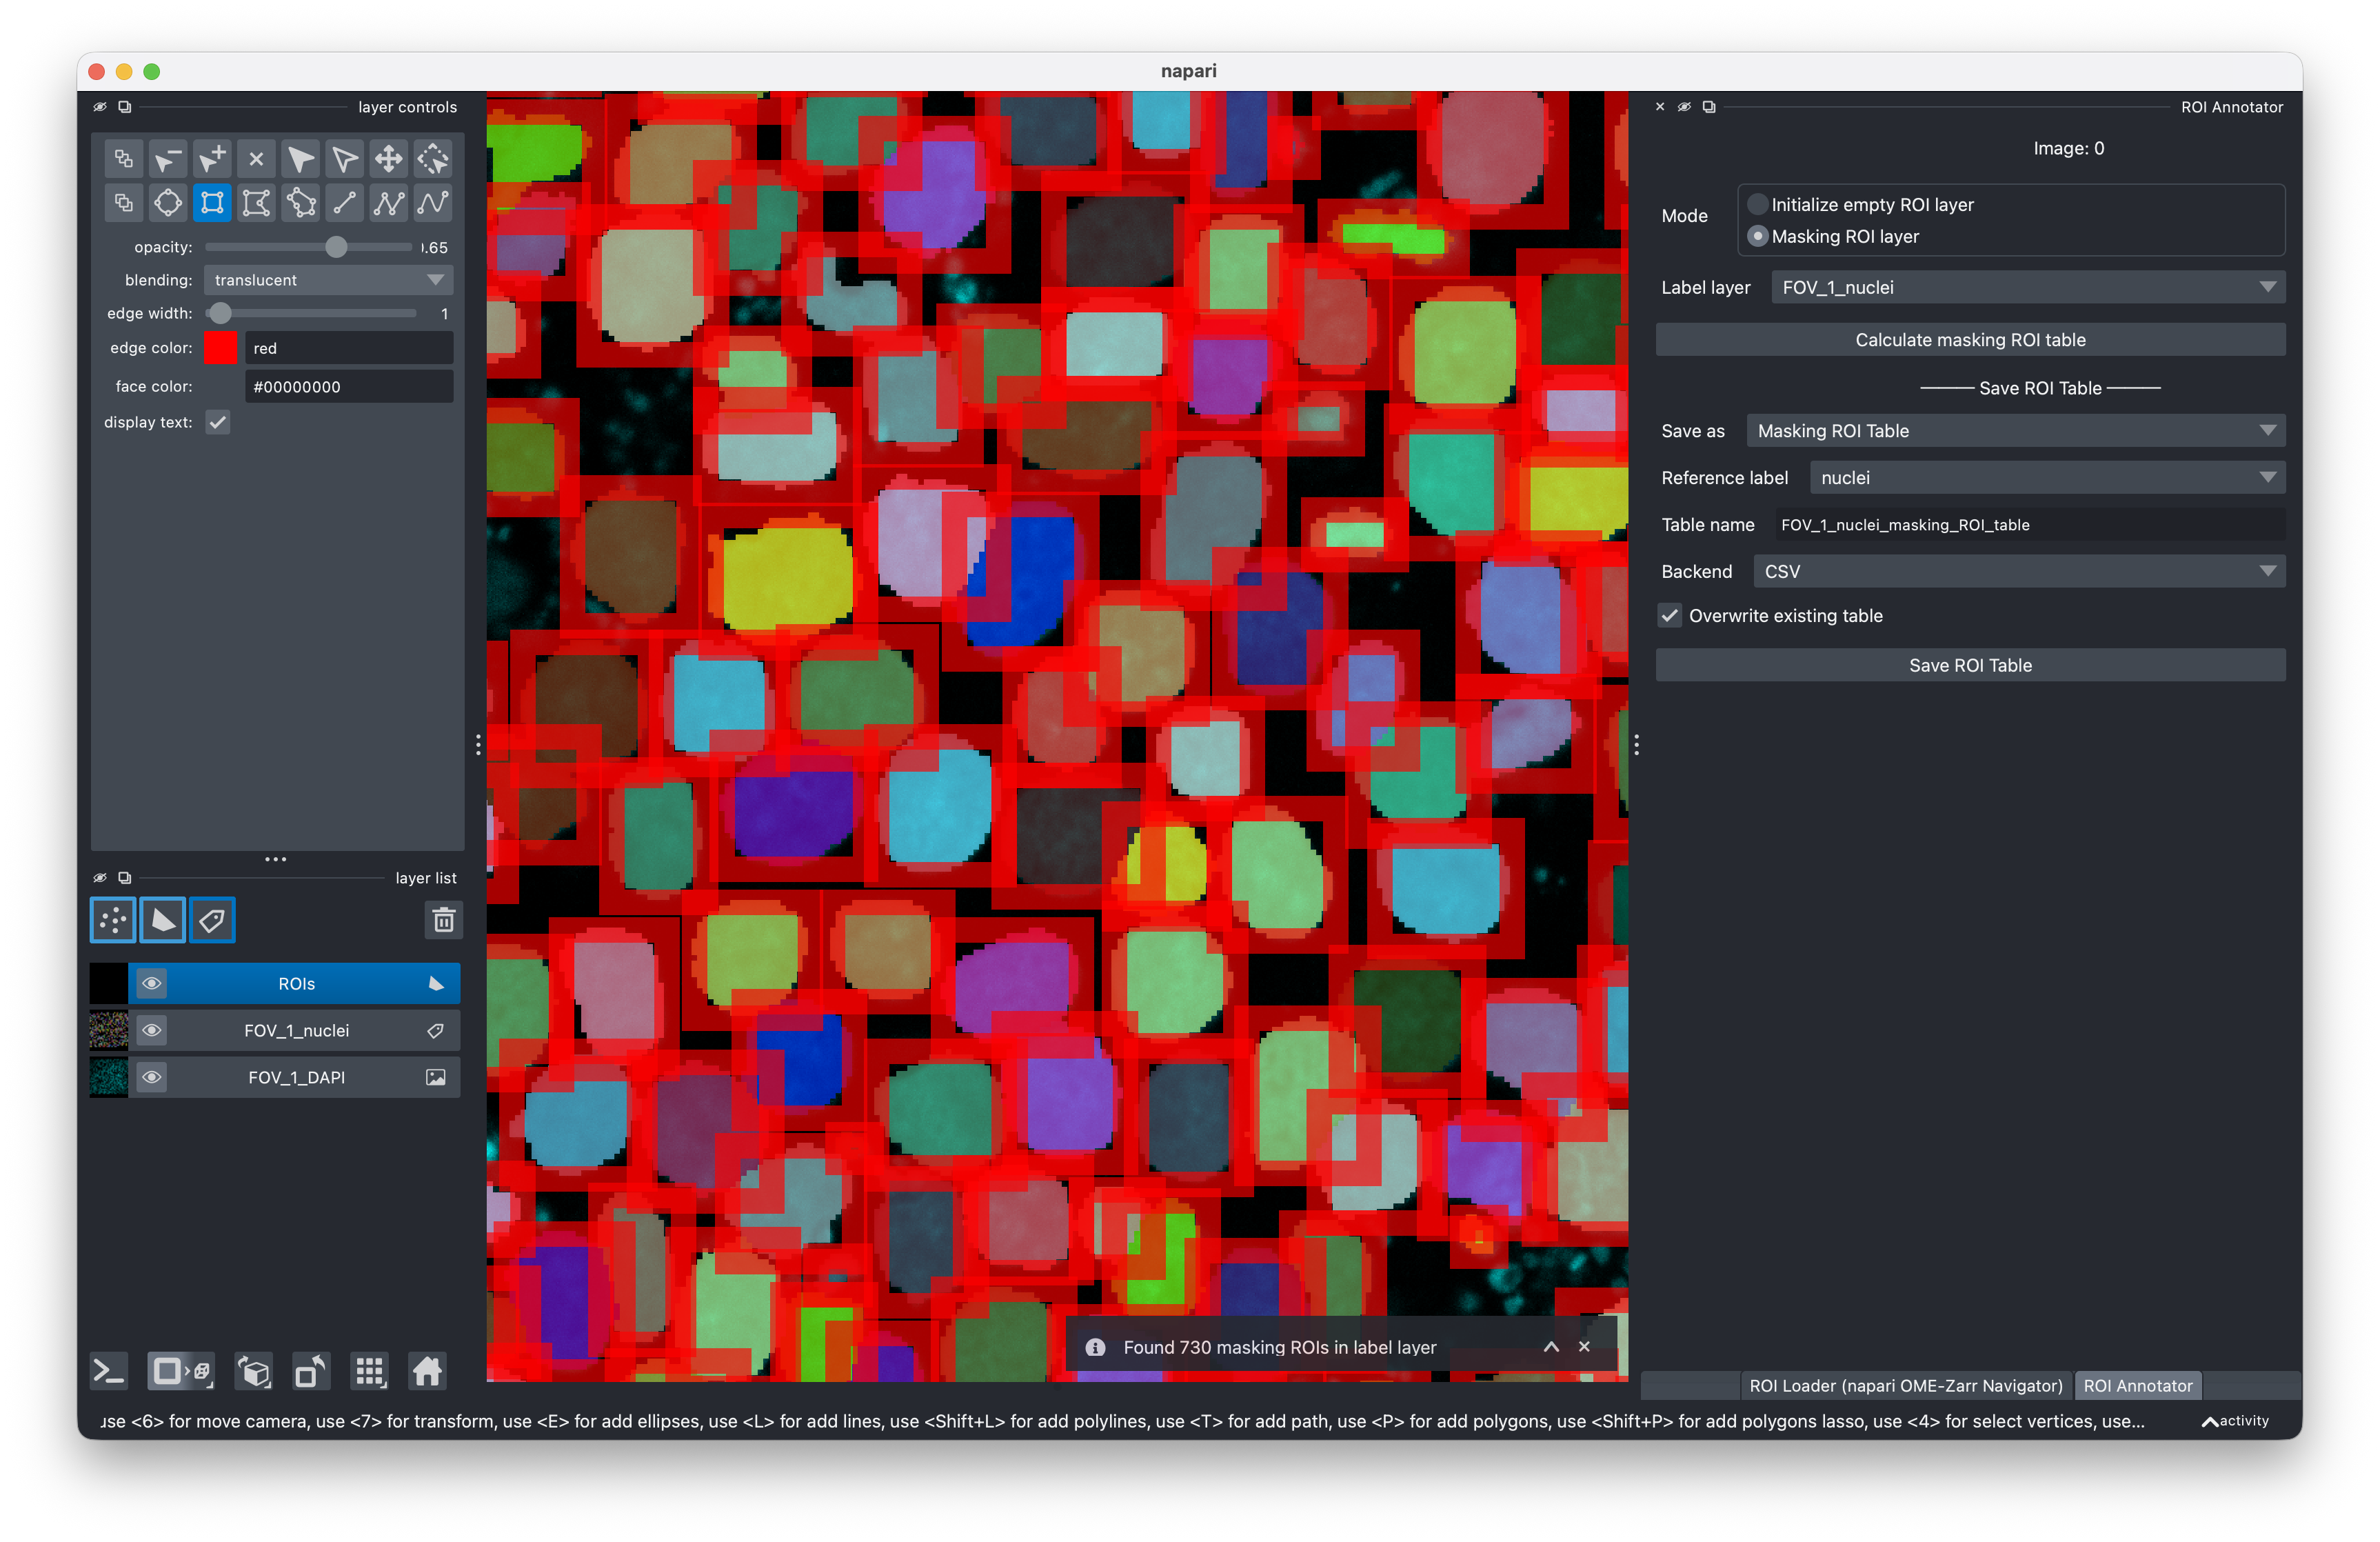The width and height of the screenshot is (2380, 1542).
Task: Choose the add polygon tool
Action: click(x=256, y=203)
